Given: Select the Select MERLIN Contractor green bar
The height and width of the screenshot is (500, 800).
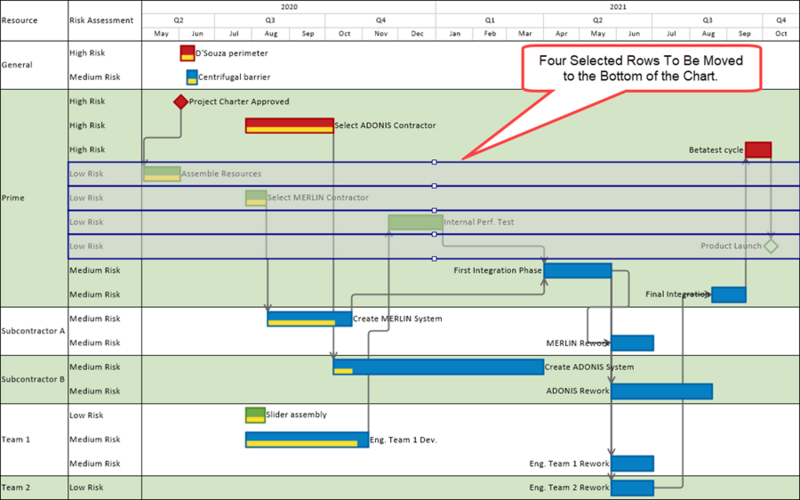Looking at the screenshot, I should coord(256,197).
